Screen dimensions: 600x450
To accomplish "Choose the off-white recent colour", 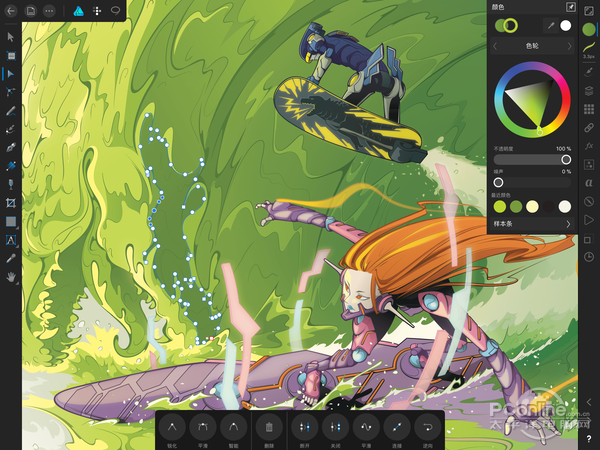I will pos(565,206).
